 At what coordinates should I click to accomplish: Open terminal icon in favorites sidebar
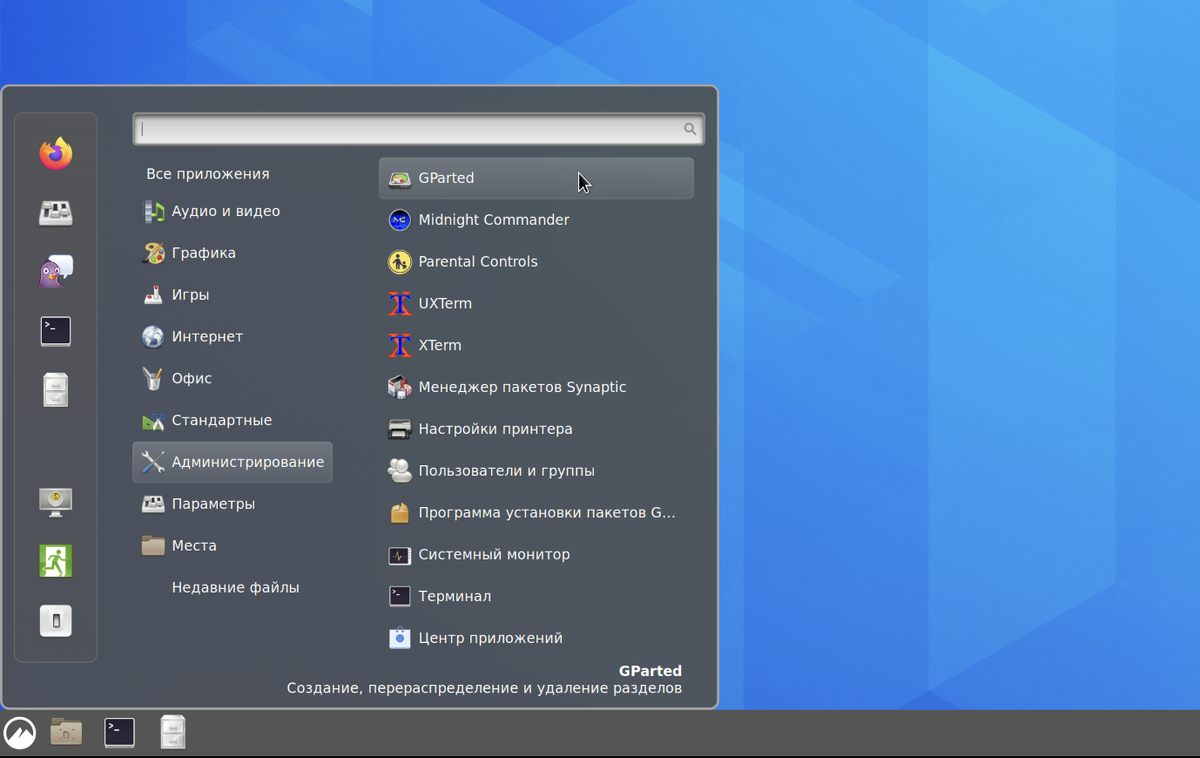[56, 331]
